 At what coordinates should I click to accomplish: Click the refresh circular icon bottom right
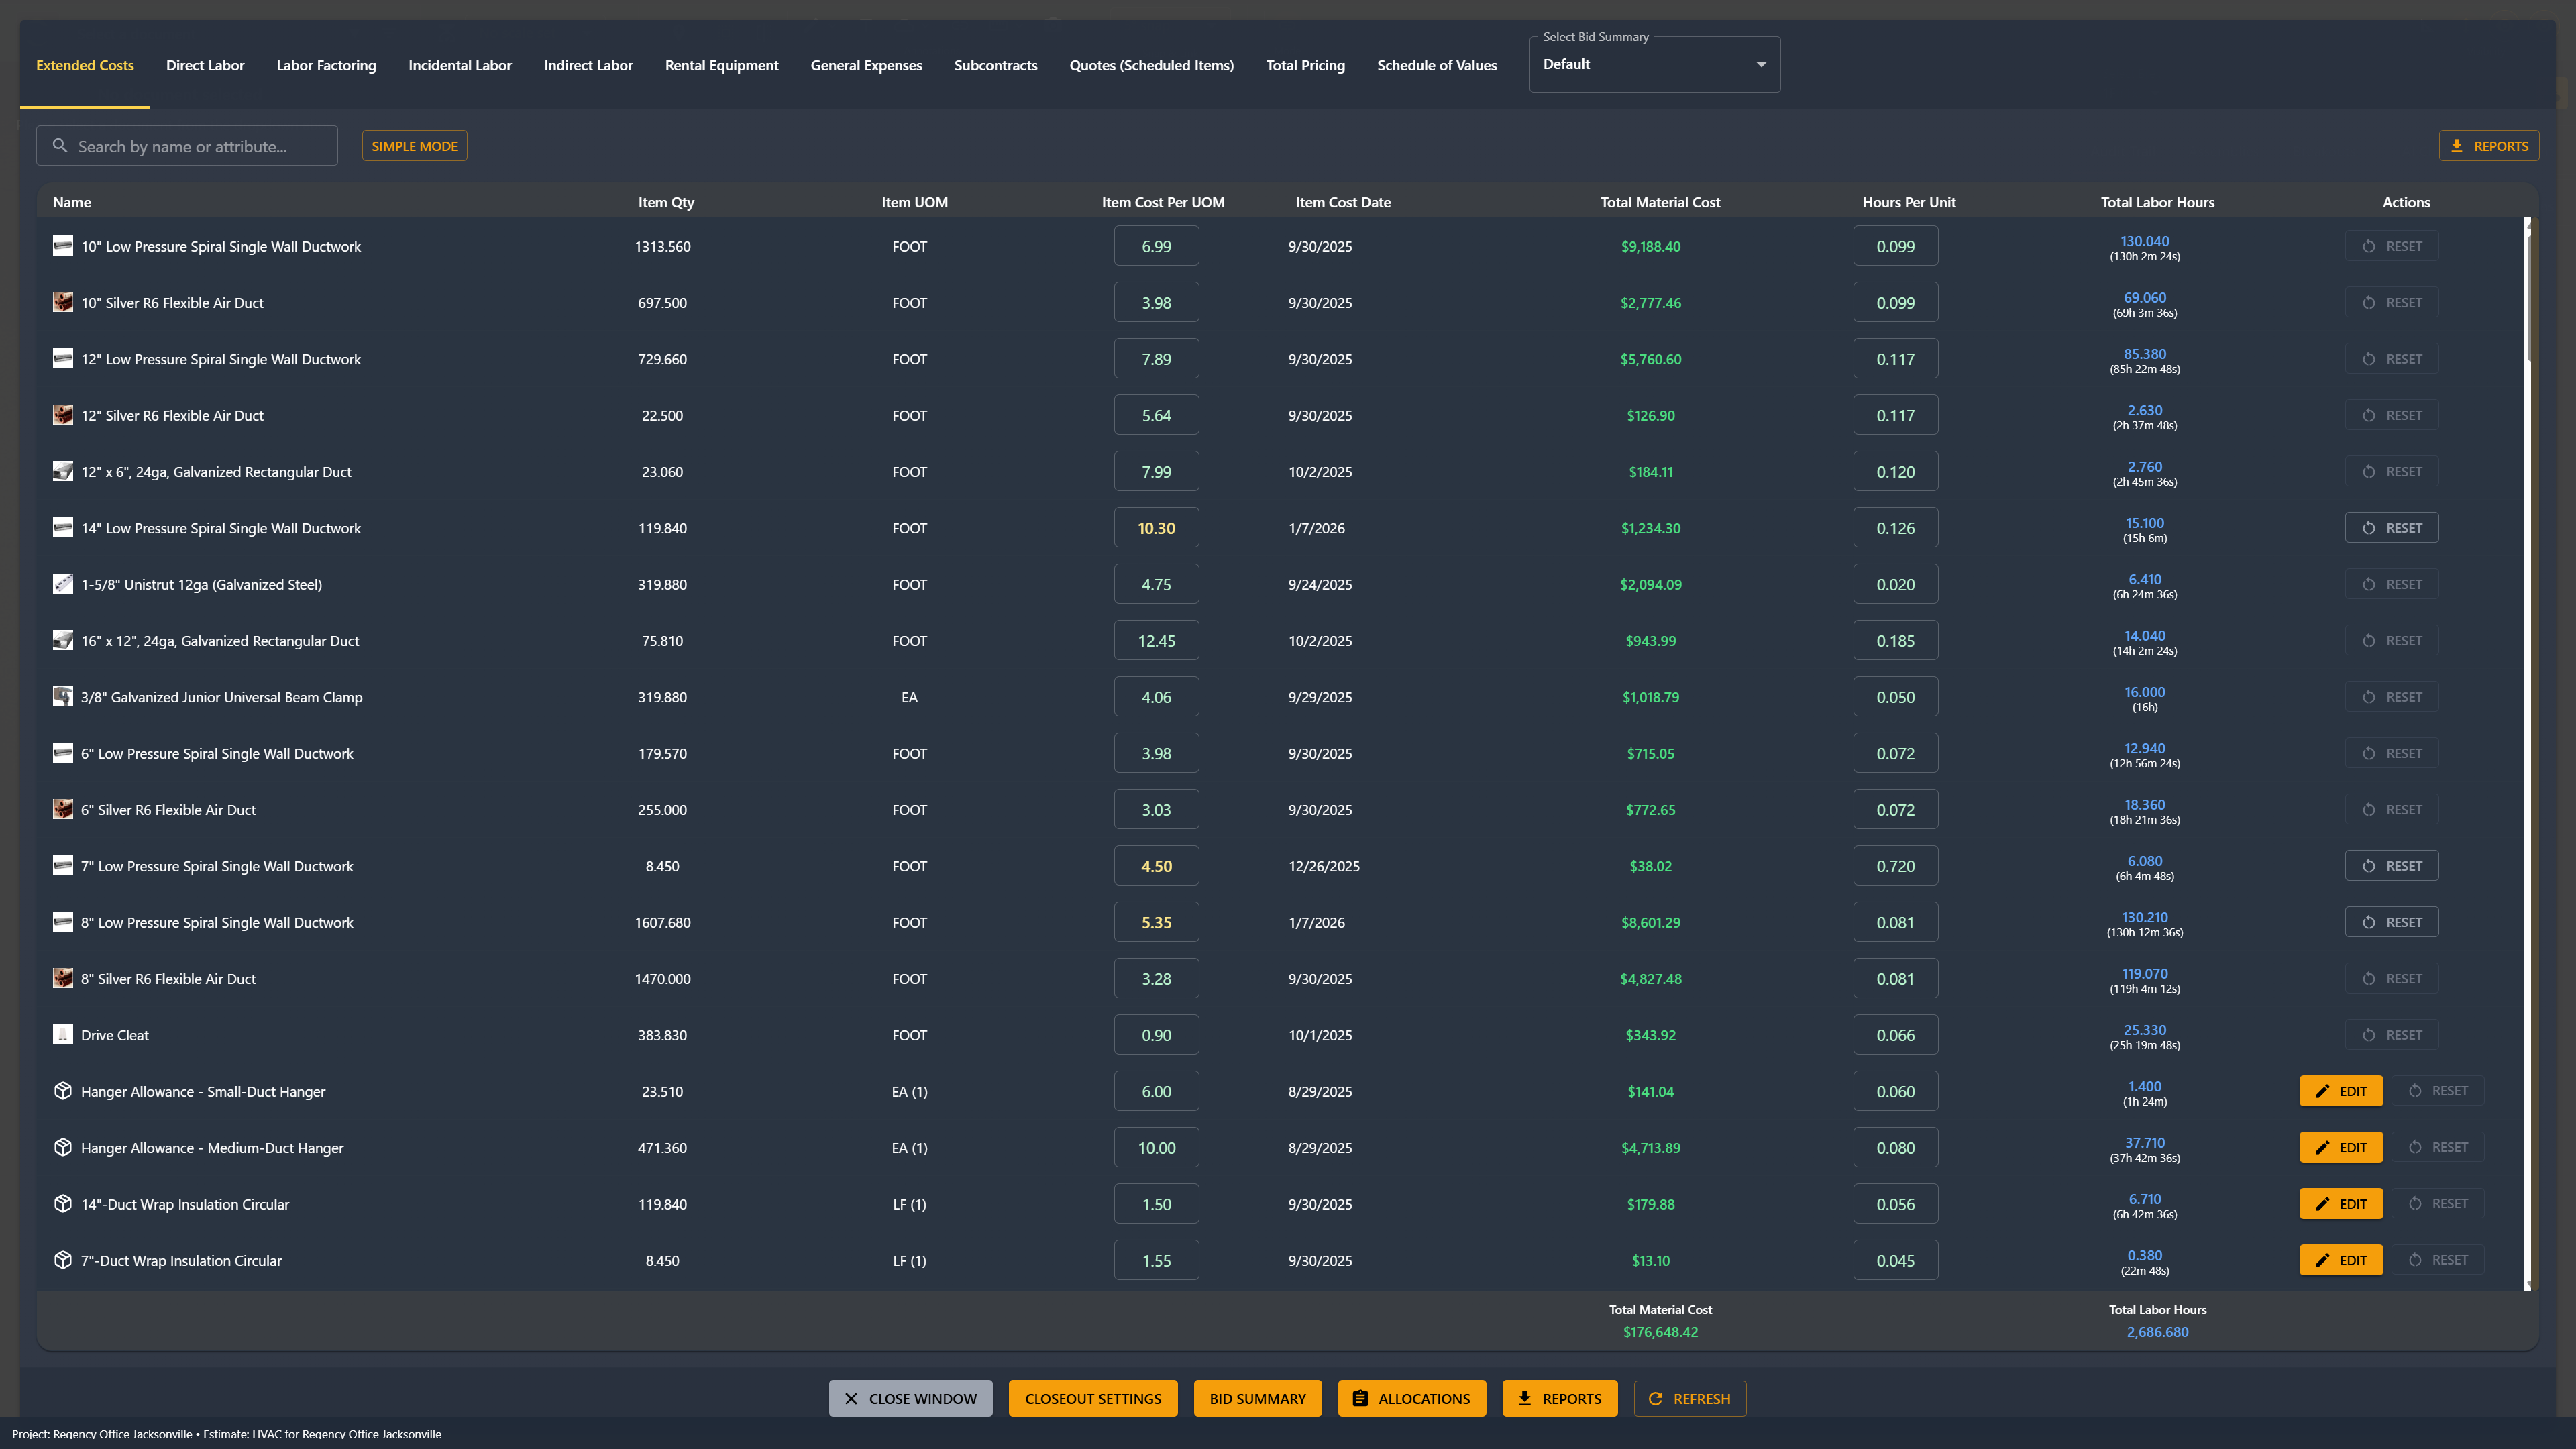click(1657, 1398)
